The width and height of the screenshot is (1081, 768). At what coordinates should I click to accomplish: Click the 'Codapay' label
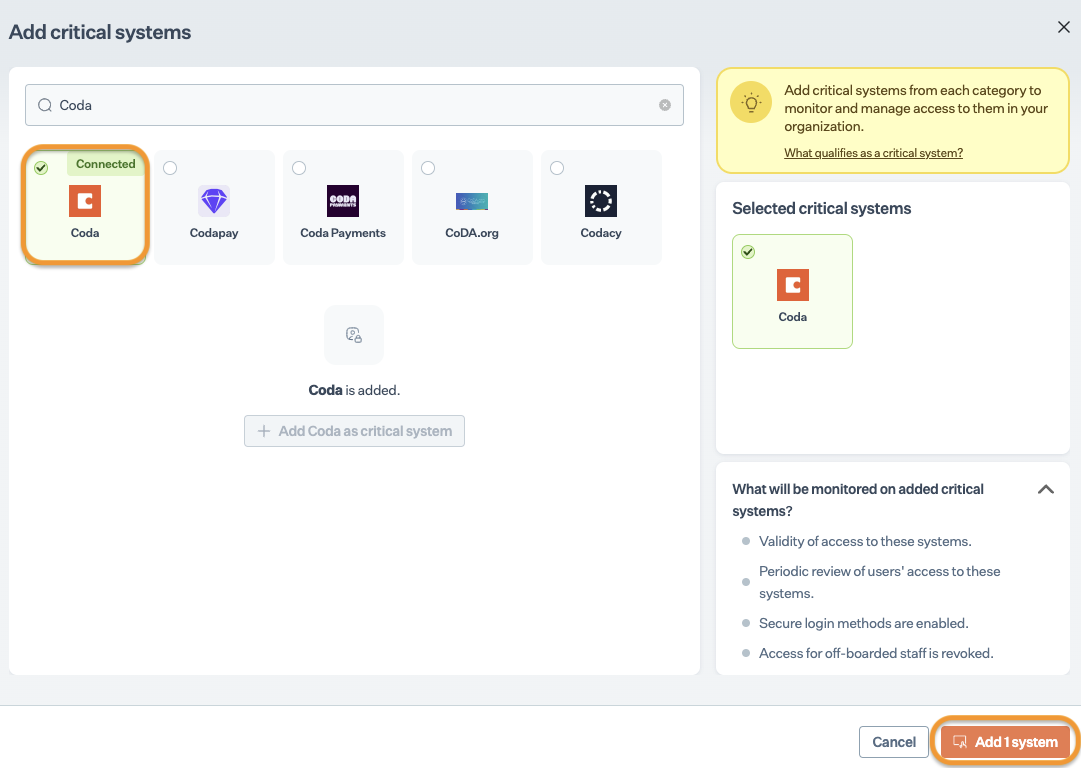click(x=214, y=233)
